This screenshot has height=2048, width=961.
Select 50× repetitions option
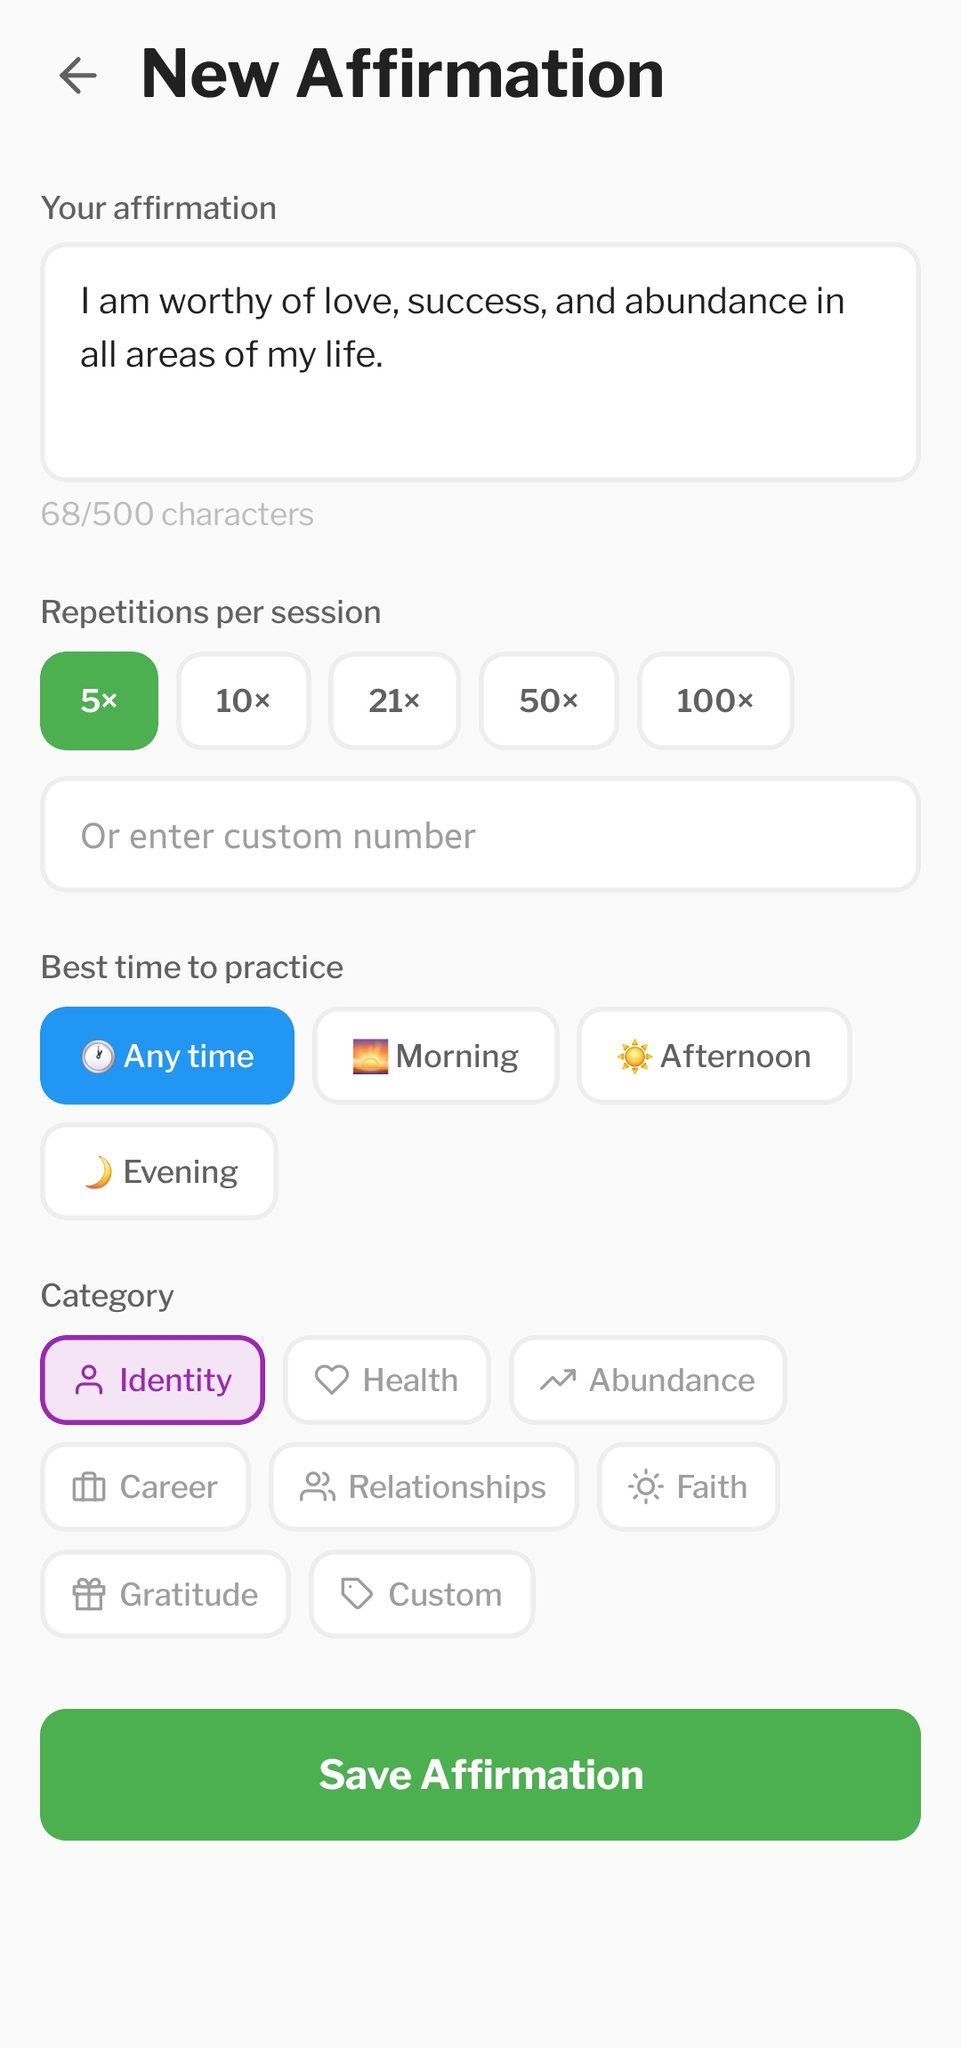549,701
